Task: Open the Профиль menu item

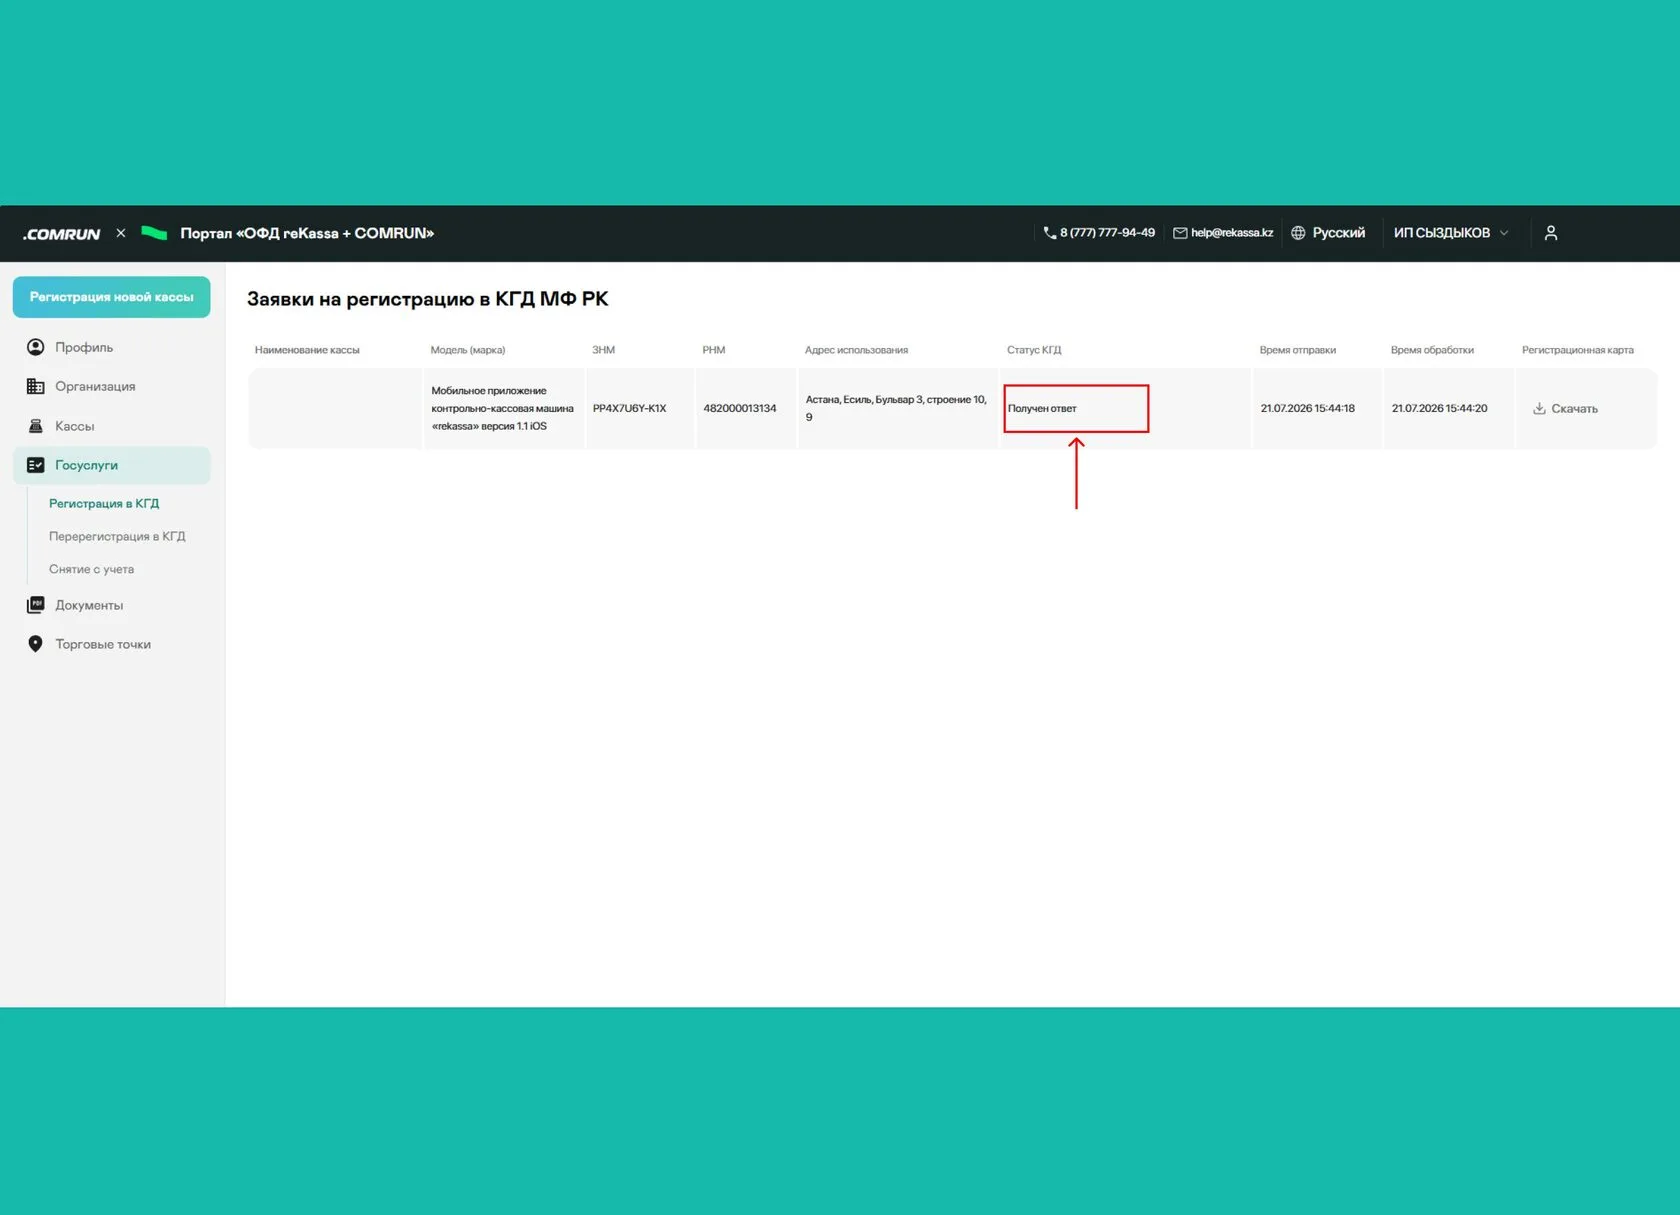Action: click(x=112, y=347)
